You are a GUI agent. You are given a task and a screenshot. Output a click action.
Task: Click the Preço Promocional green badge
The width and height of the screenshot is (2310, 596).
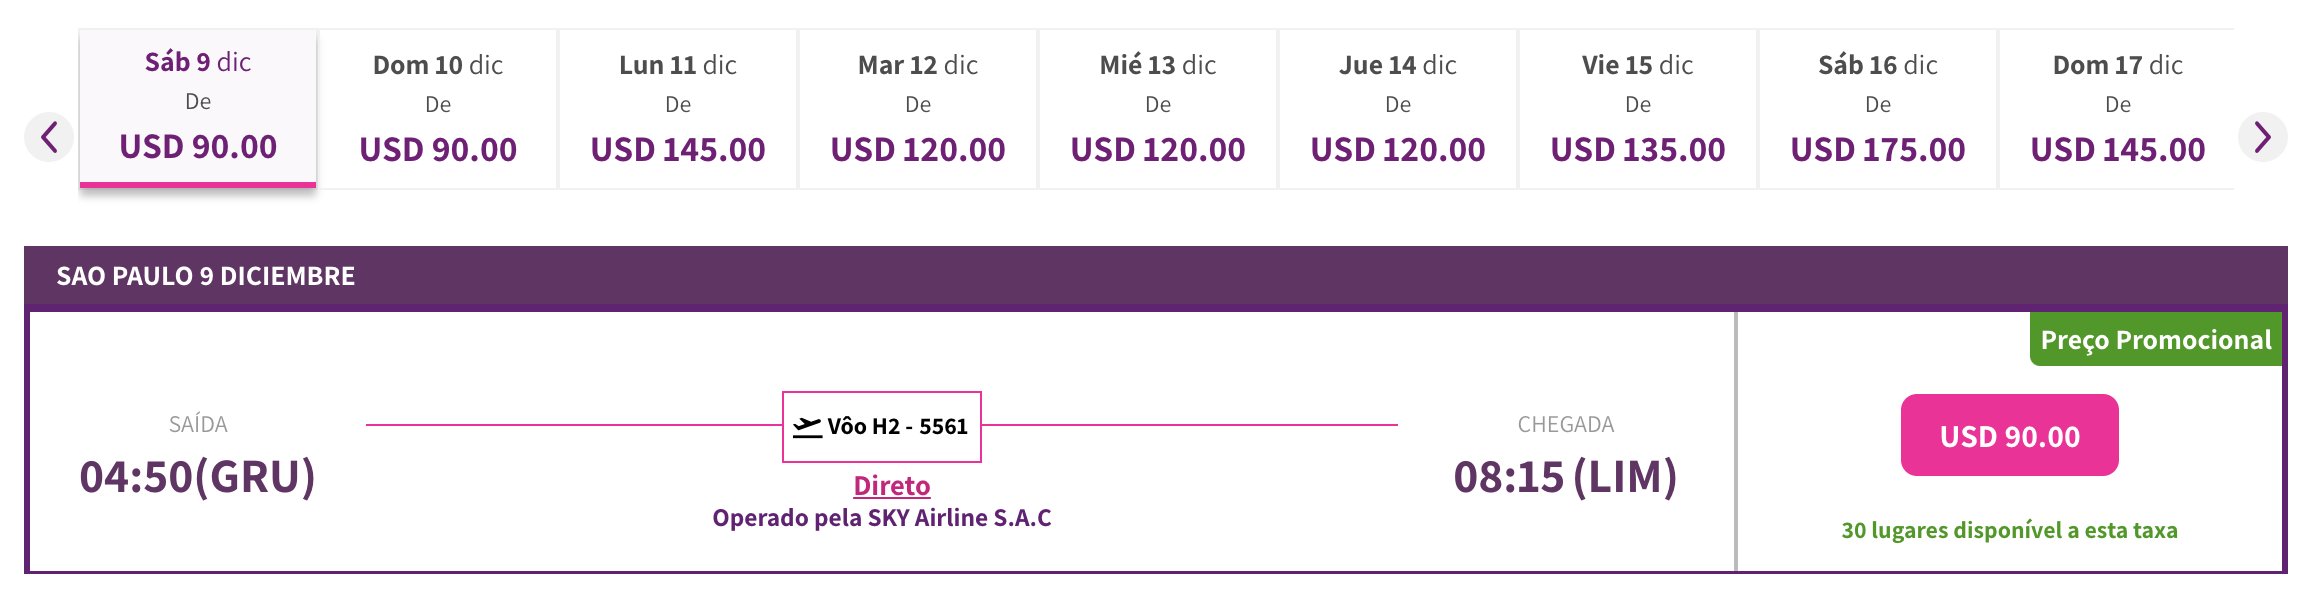2156,340
